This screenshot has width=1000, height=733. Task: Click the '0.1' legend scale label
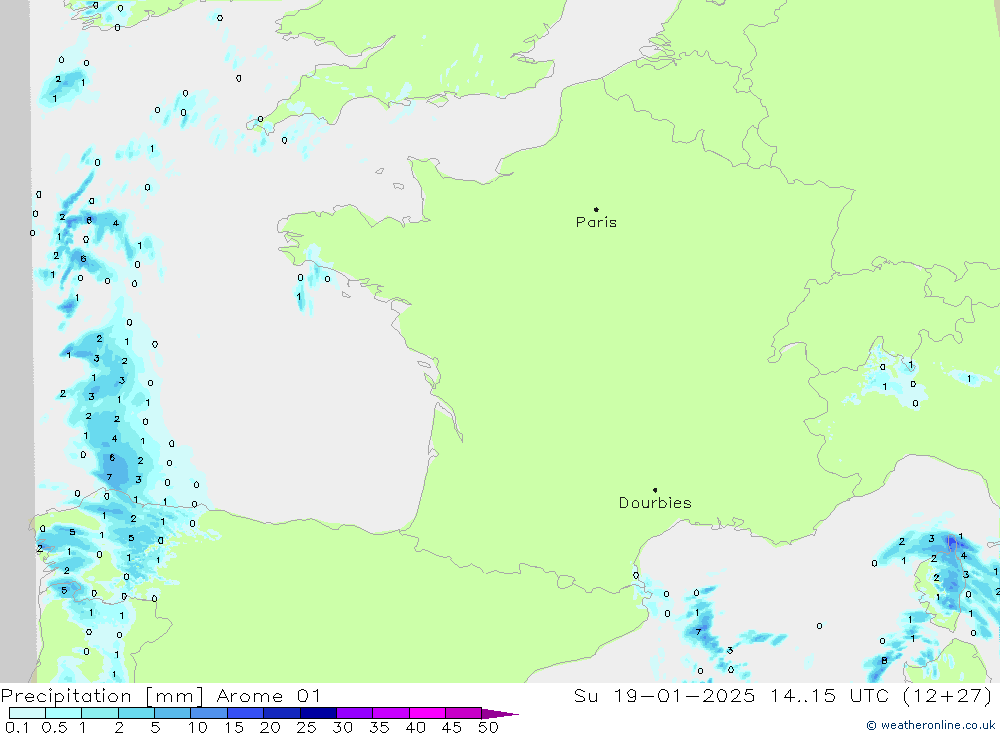tap(17, 727)
